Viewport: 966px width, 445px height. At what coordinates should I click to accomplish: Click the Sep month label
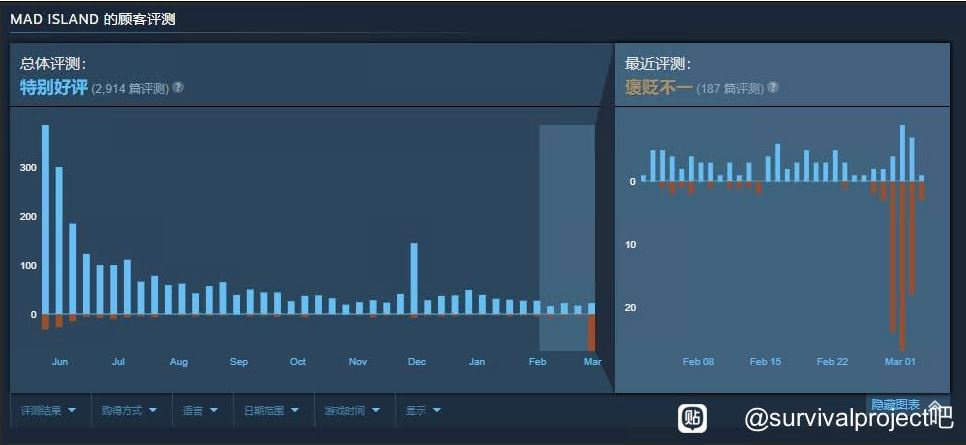[x=238, y=362]
